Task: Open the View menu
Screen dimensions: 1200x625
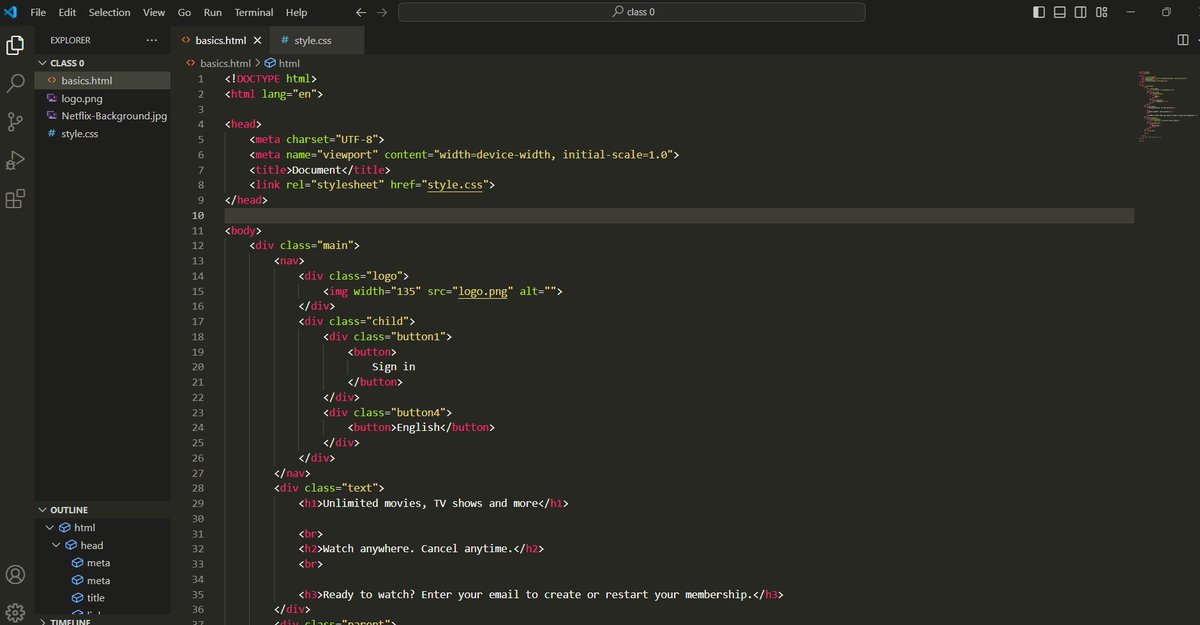Action: click(154, 12)
